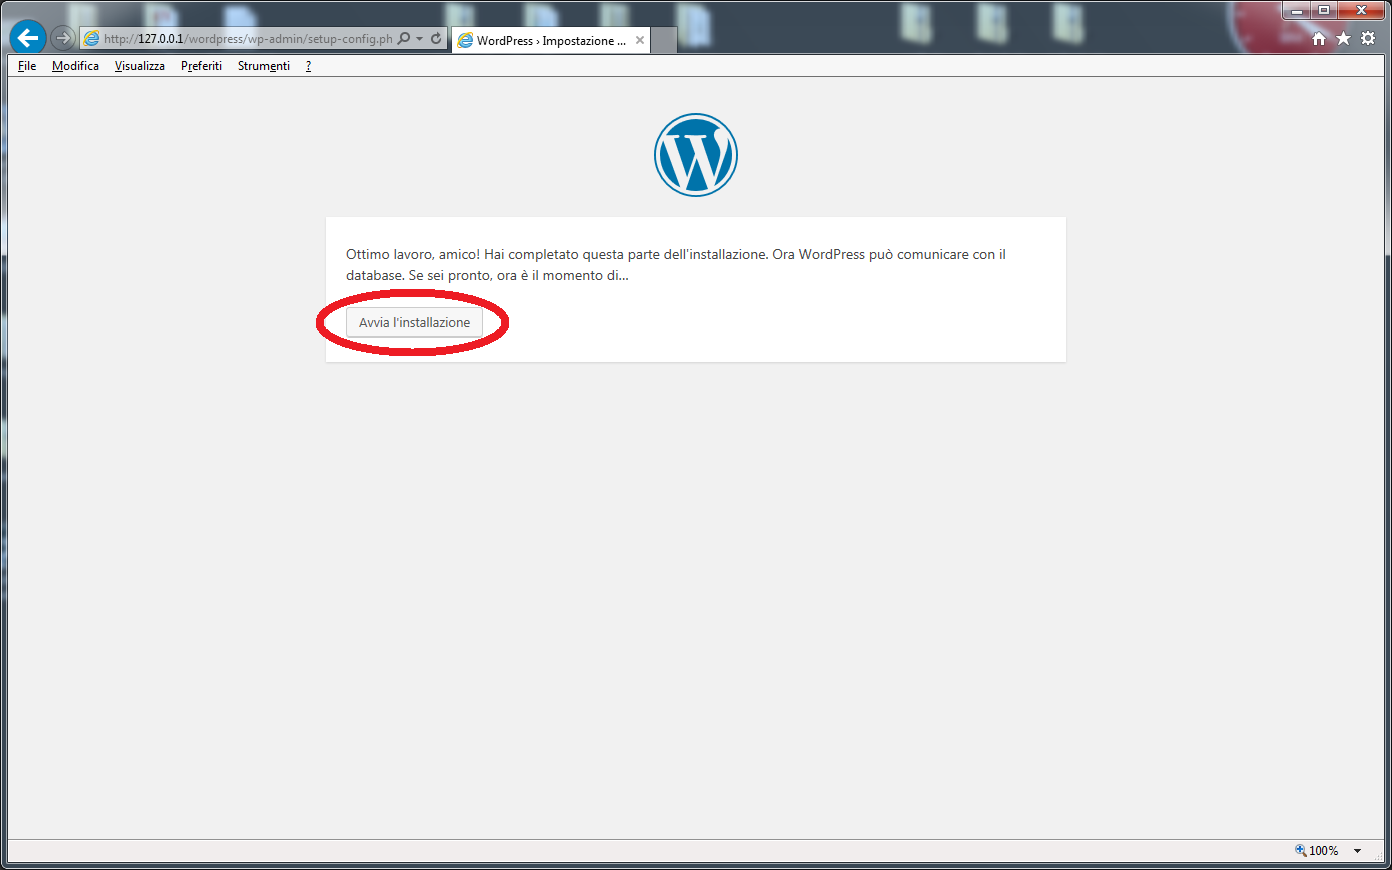Screen dimensions: 1392x870
Task: Open the Home page icon
Action: tap(1319, 38)
